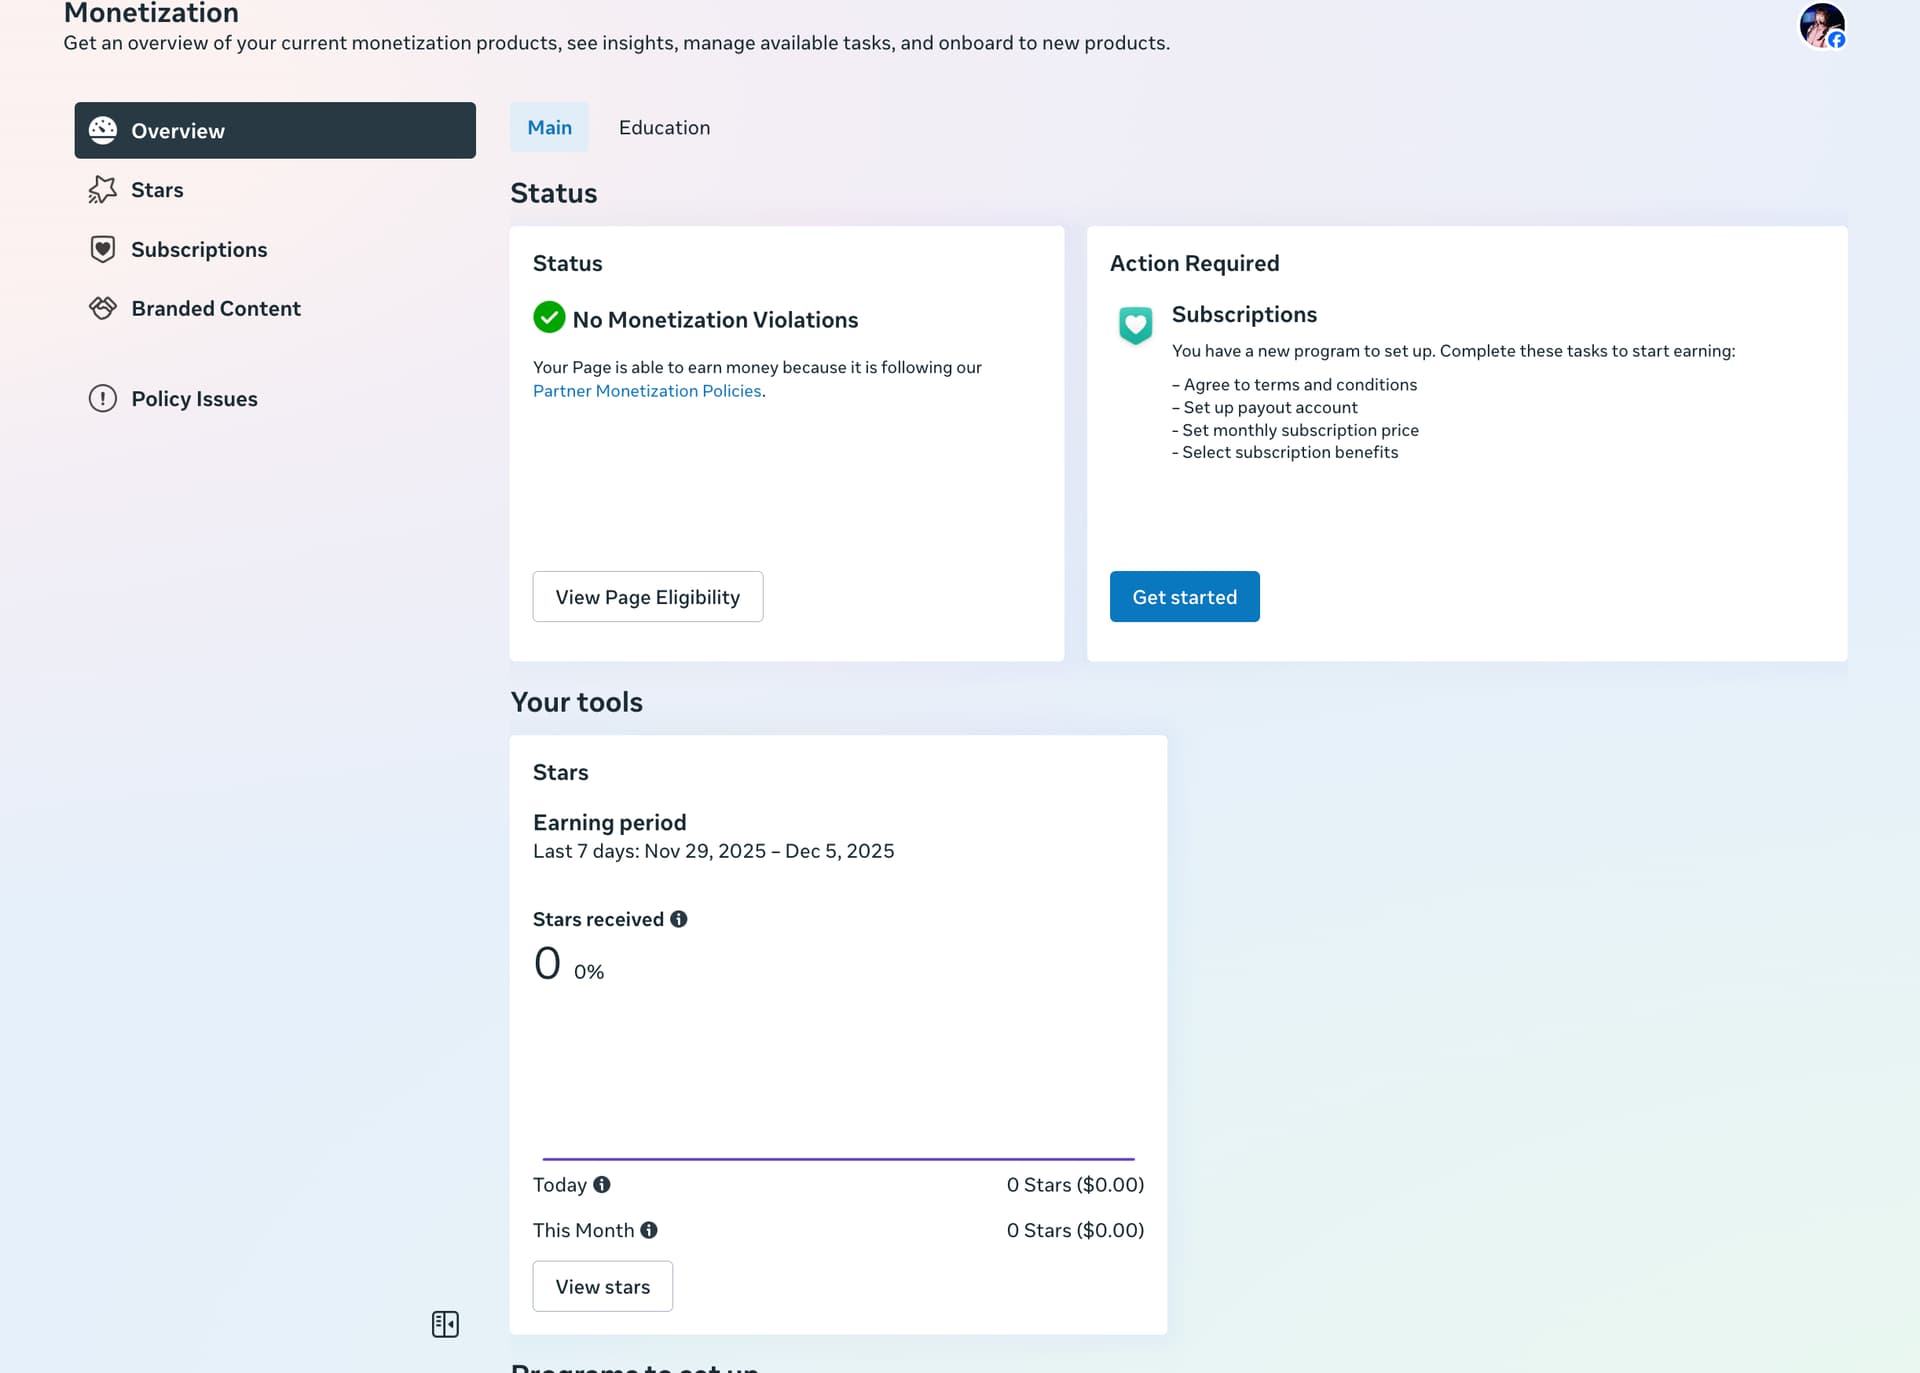Click the View stars button
1920x1373 pixels.
click(x=602, y=1286)
